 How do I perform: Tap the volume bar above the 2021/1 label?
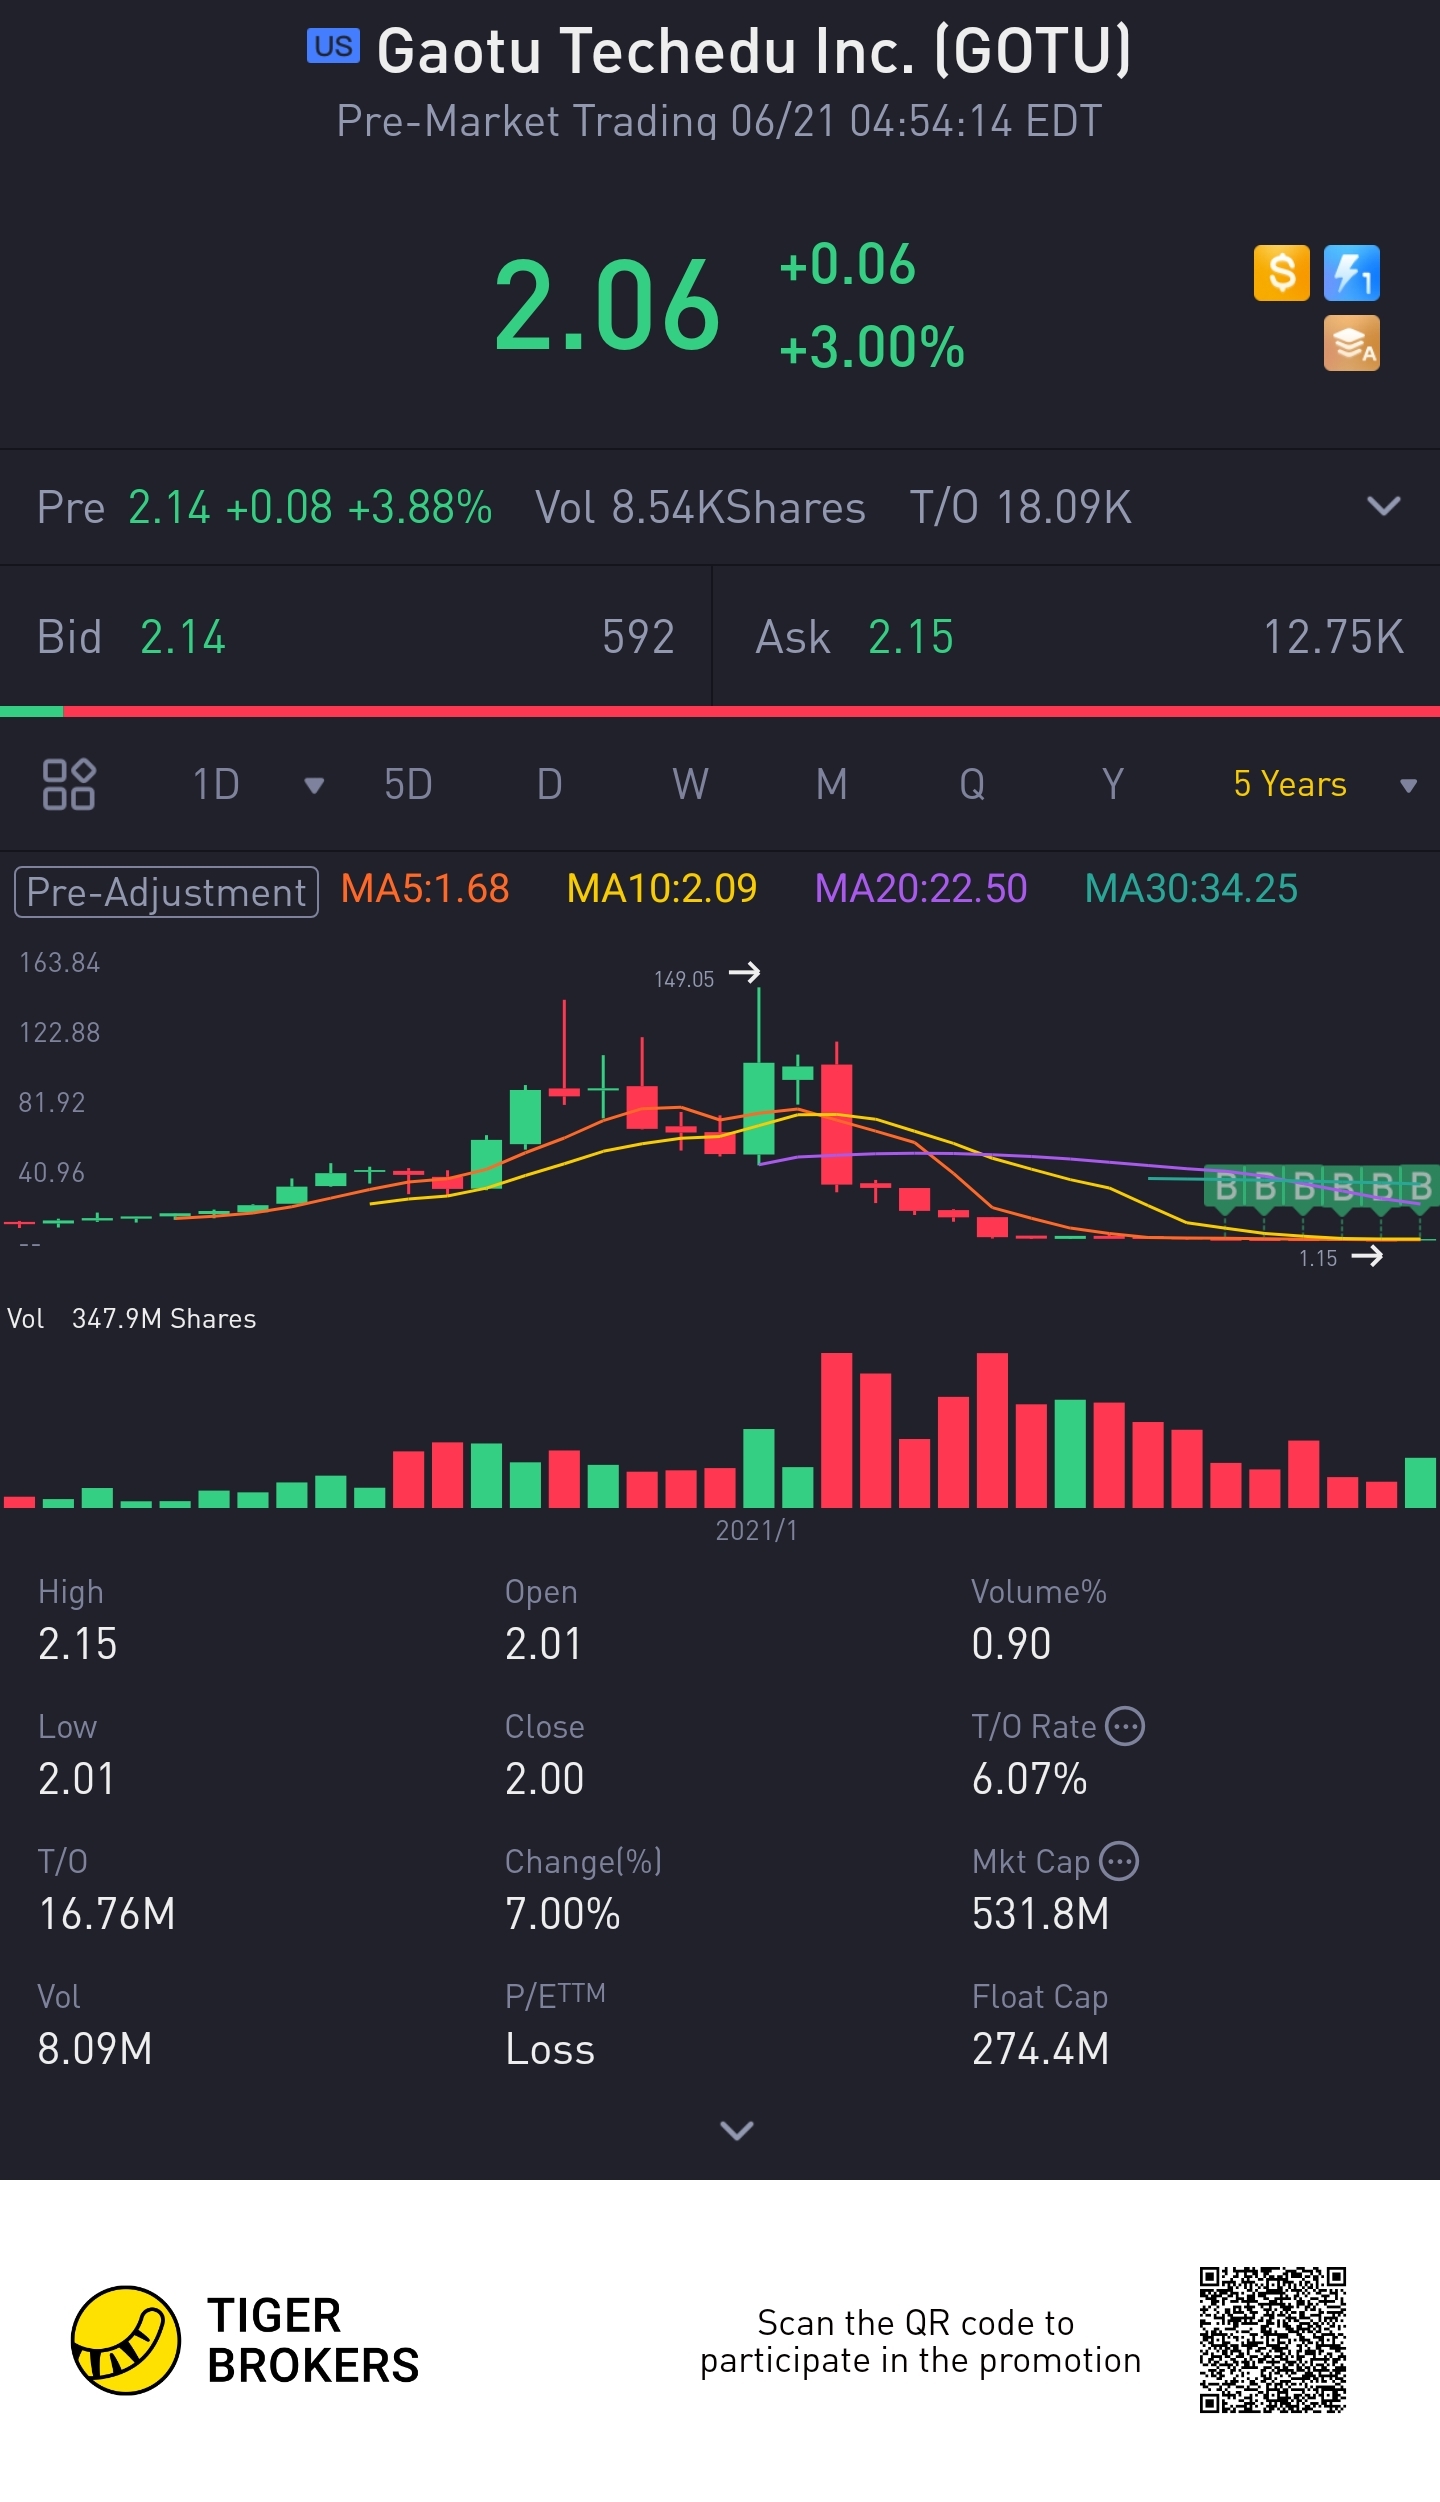click(x=759, y=1467)
